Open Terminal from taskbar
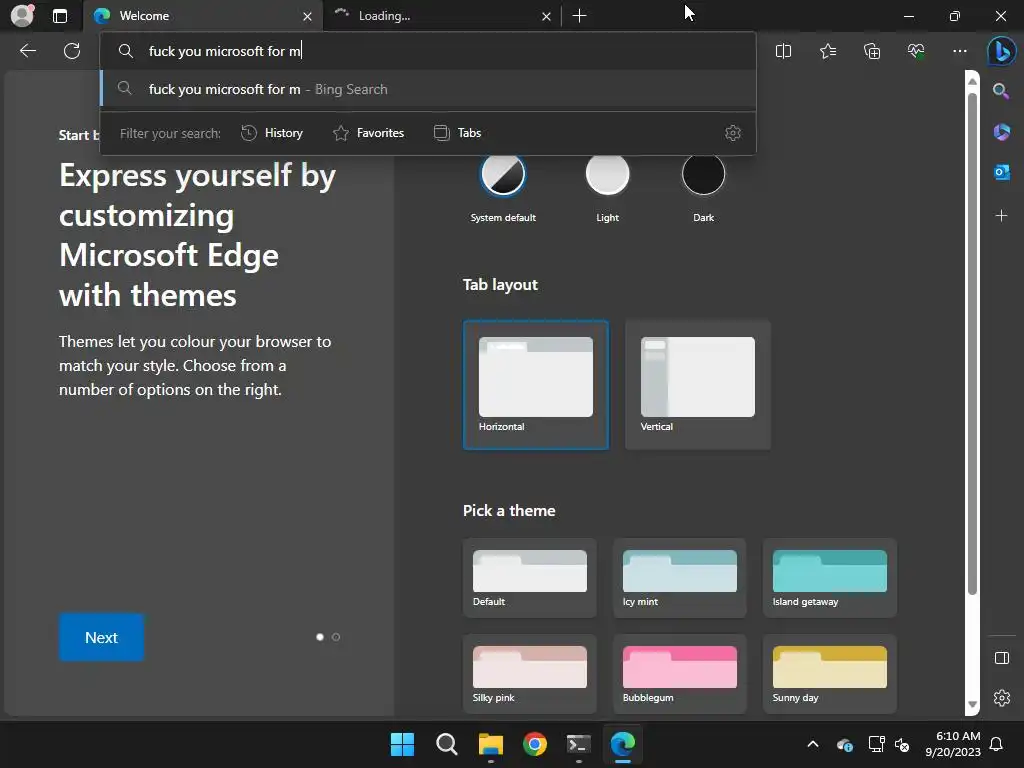Viewport: 1024px width, 768px height. [579, 744]
